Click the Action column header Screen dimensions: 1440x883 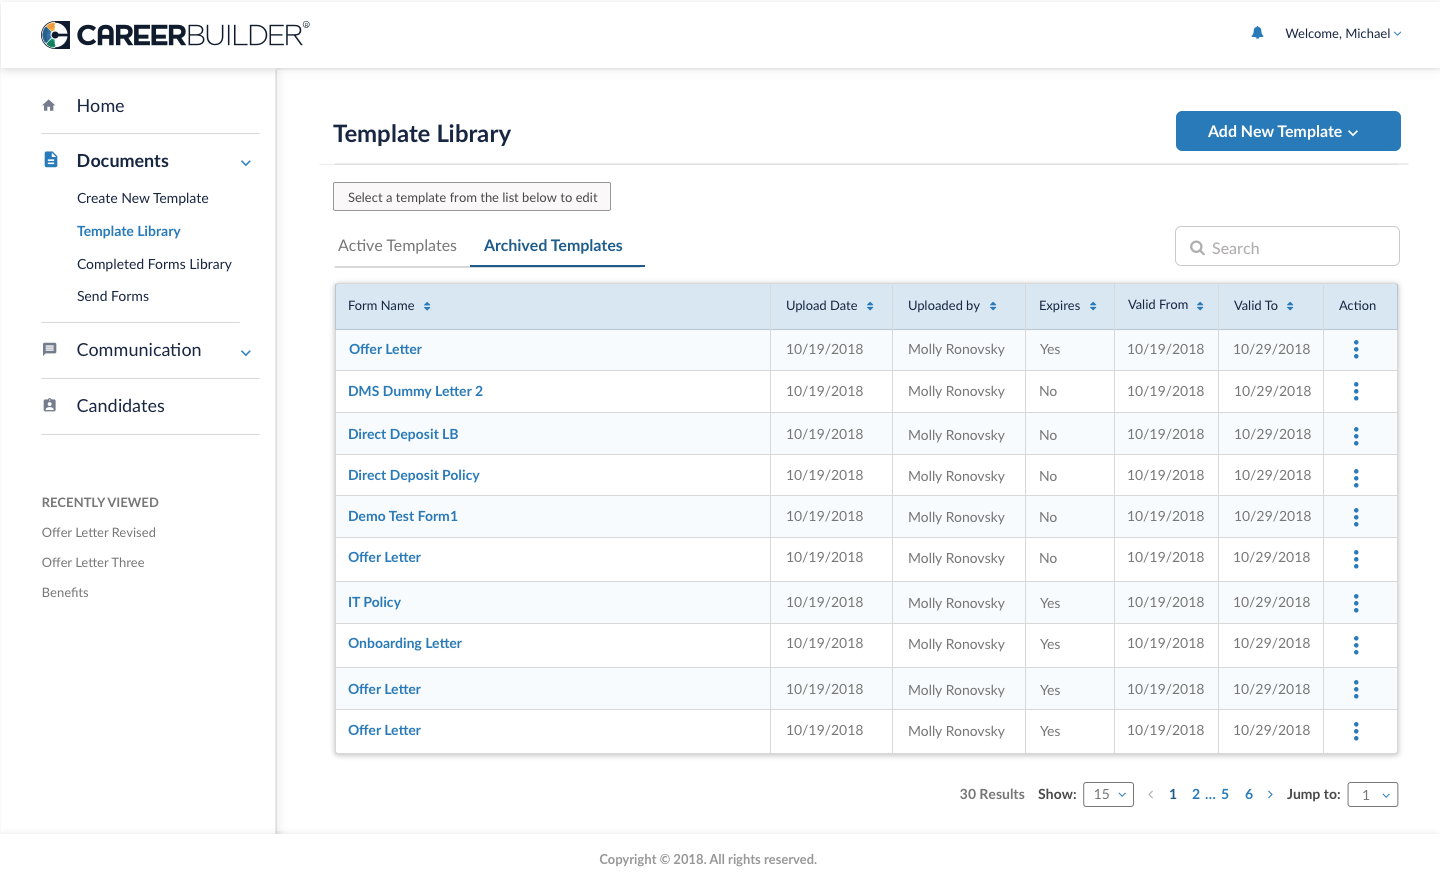pos(1357,306)
